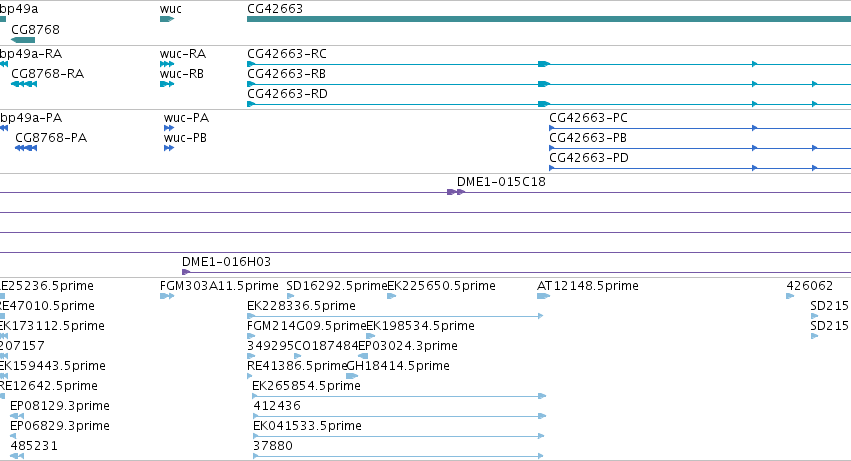Click the wuc-RA transcript arrows
Image resolution: width=851 pixels, height=461 pixels.
click(x=167, y=64)
